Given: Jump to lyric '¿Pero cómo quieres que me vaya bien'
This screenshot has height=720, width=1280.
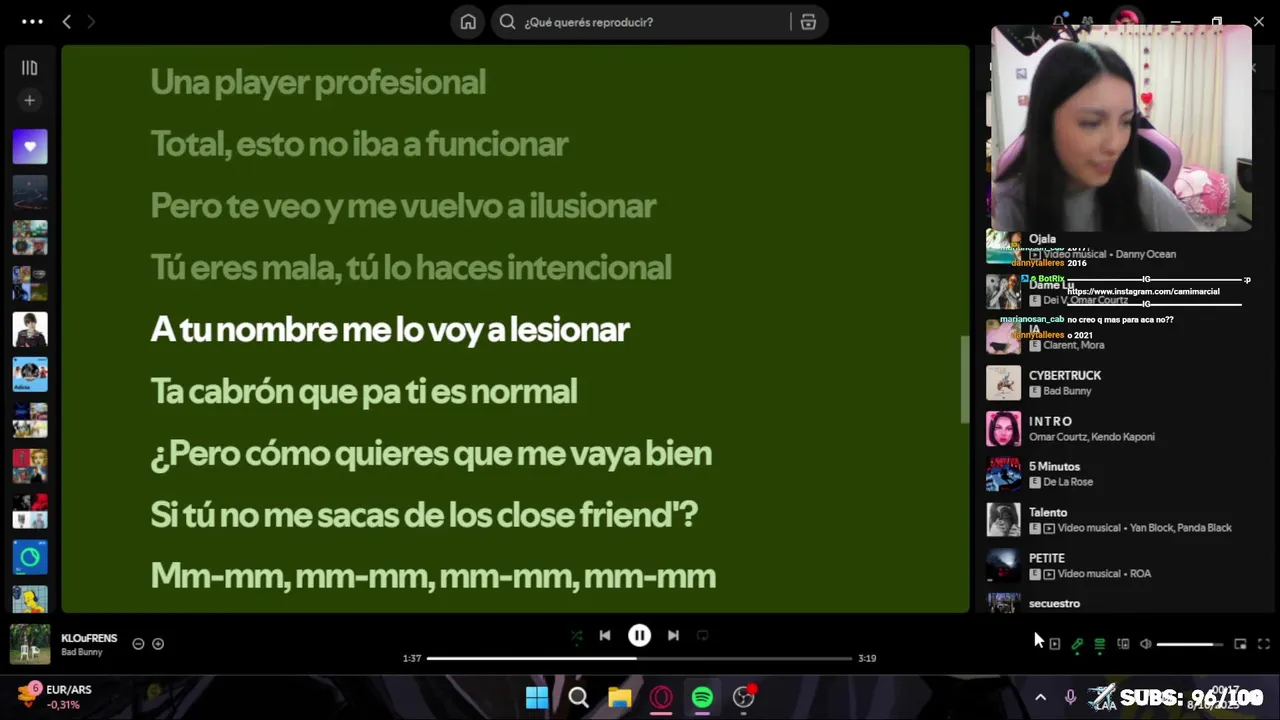Looking at the screenshot, I should pyautogui.click(x=431, y=454).
